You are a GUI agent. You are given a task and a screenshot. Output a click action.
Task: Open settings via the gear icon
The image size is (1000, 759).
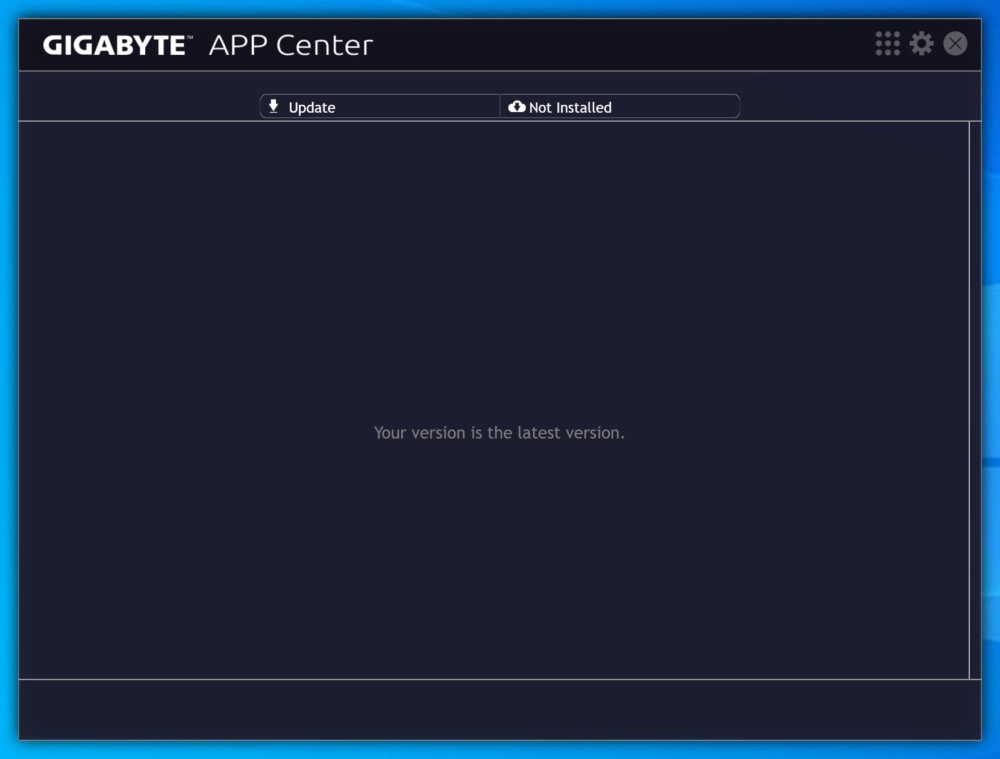(x=922, y=44)
